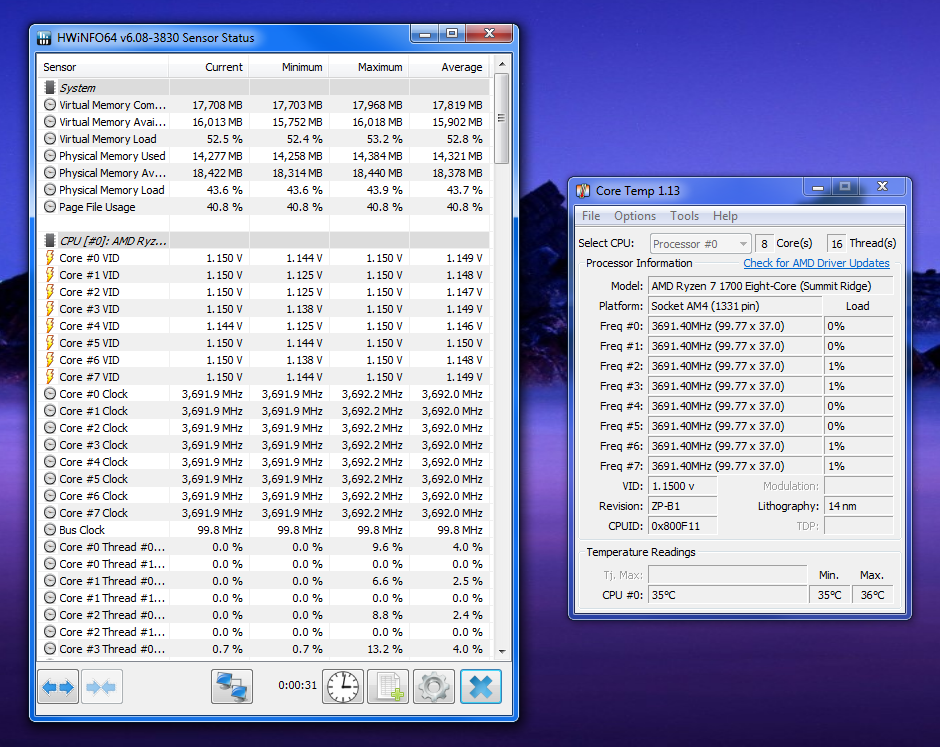
Task: Click the Bus Clock current 99.8 MHz value
Action: click(x=219, y=531)
